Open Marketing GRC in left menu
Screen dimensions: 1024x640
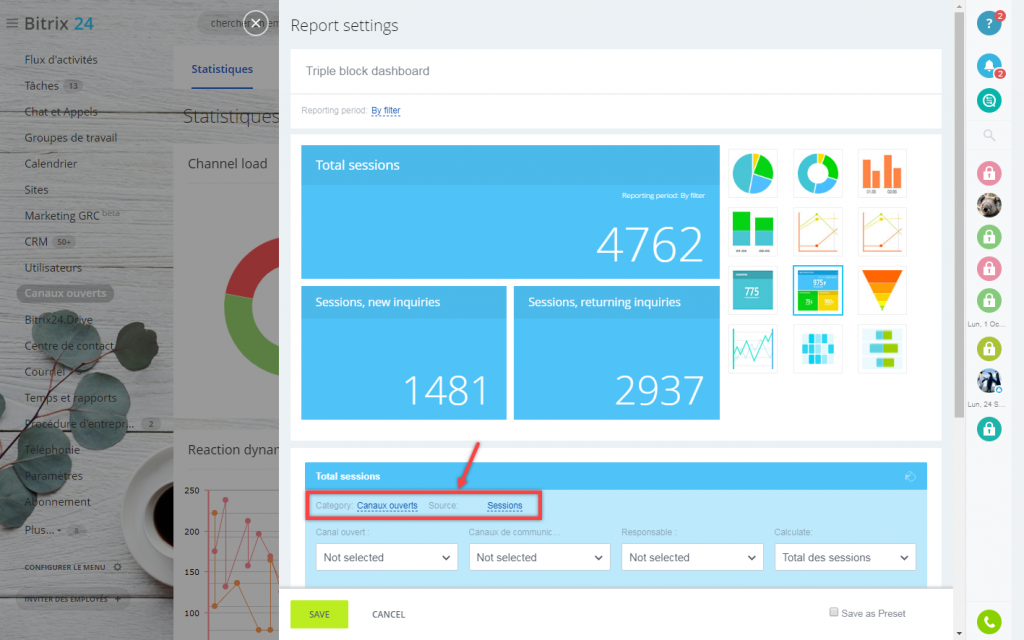click(62, 216)
